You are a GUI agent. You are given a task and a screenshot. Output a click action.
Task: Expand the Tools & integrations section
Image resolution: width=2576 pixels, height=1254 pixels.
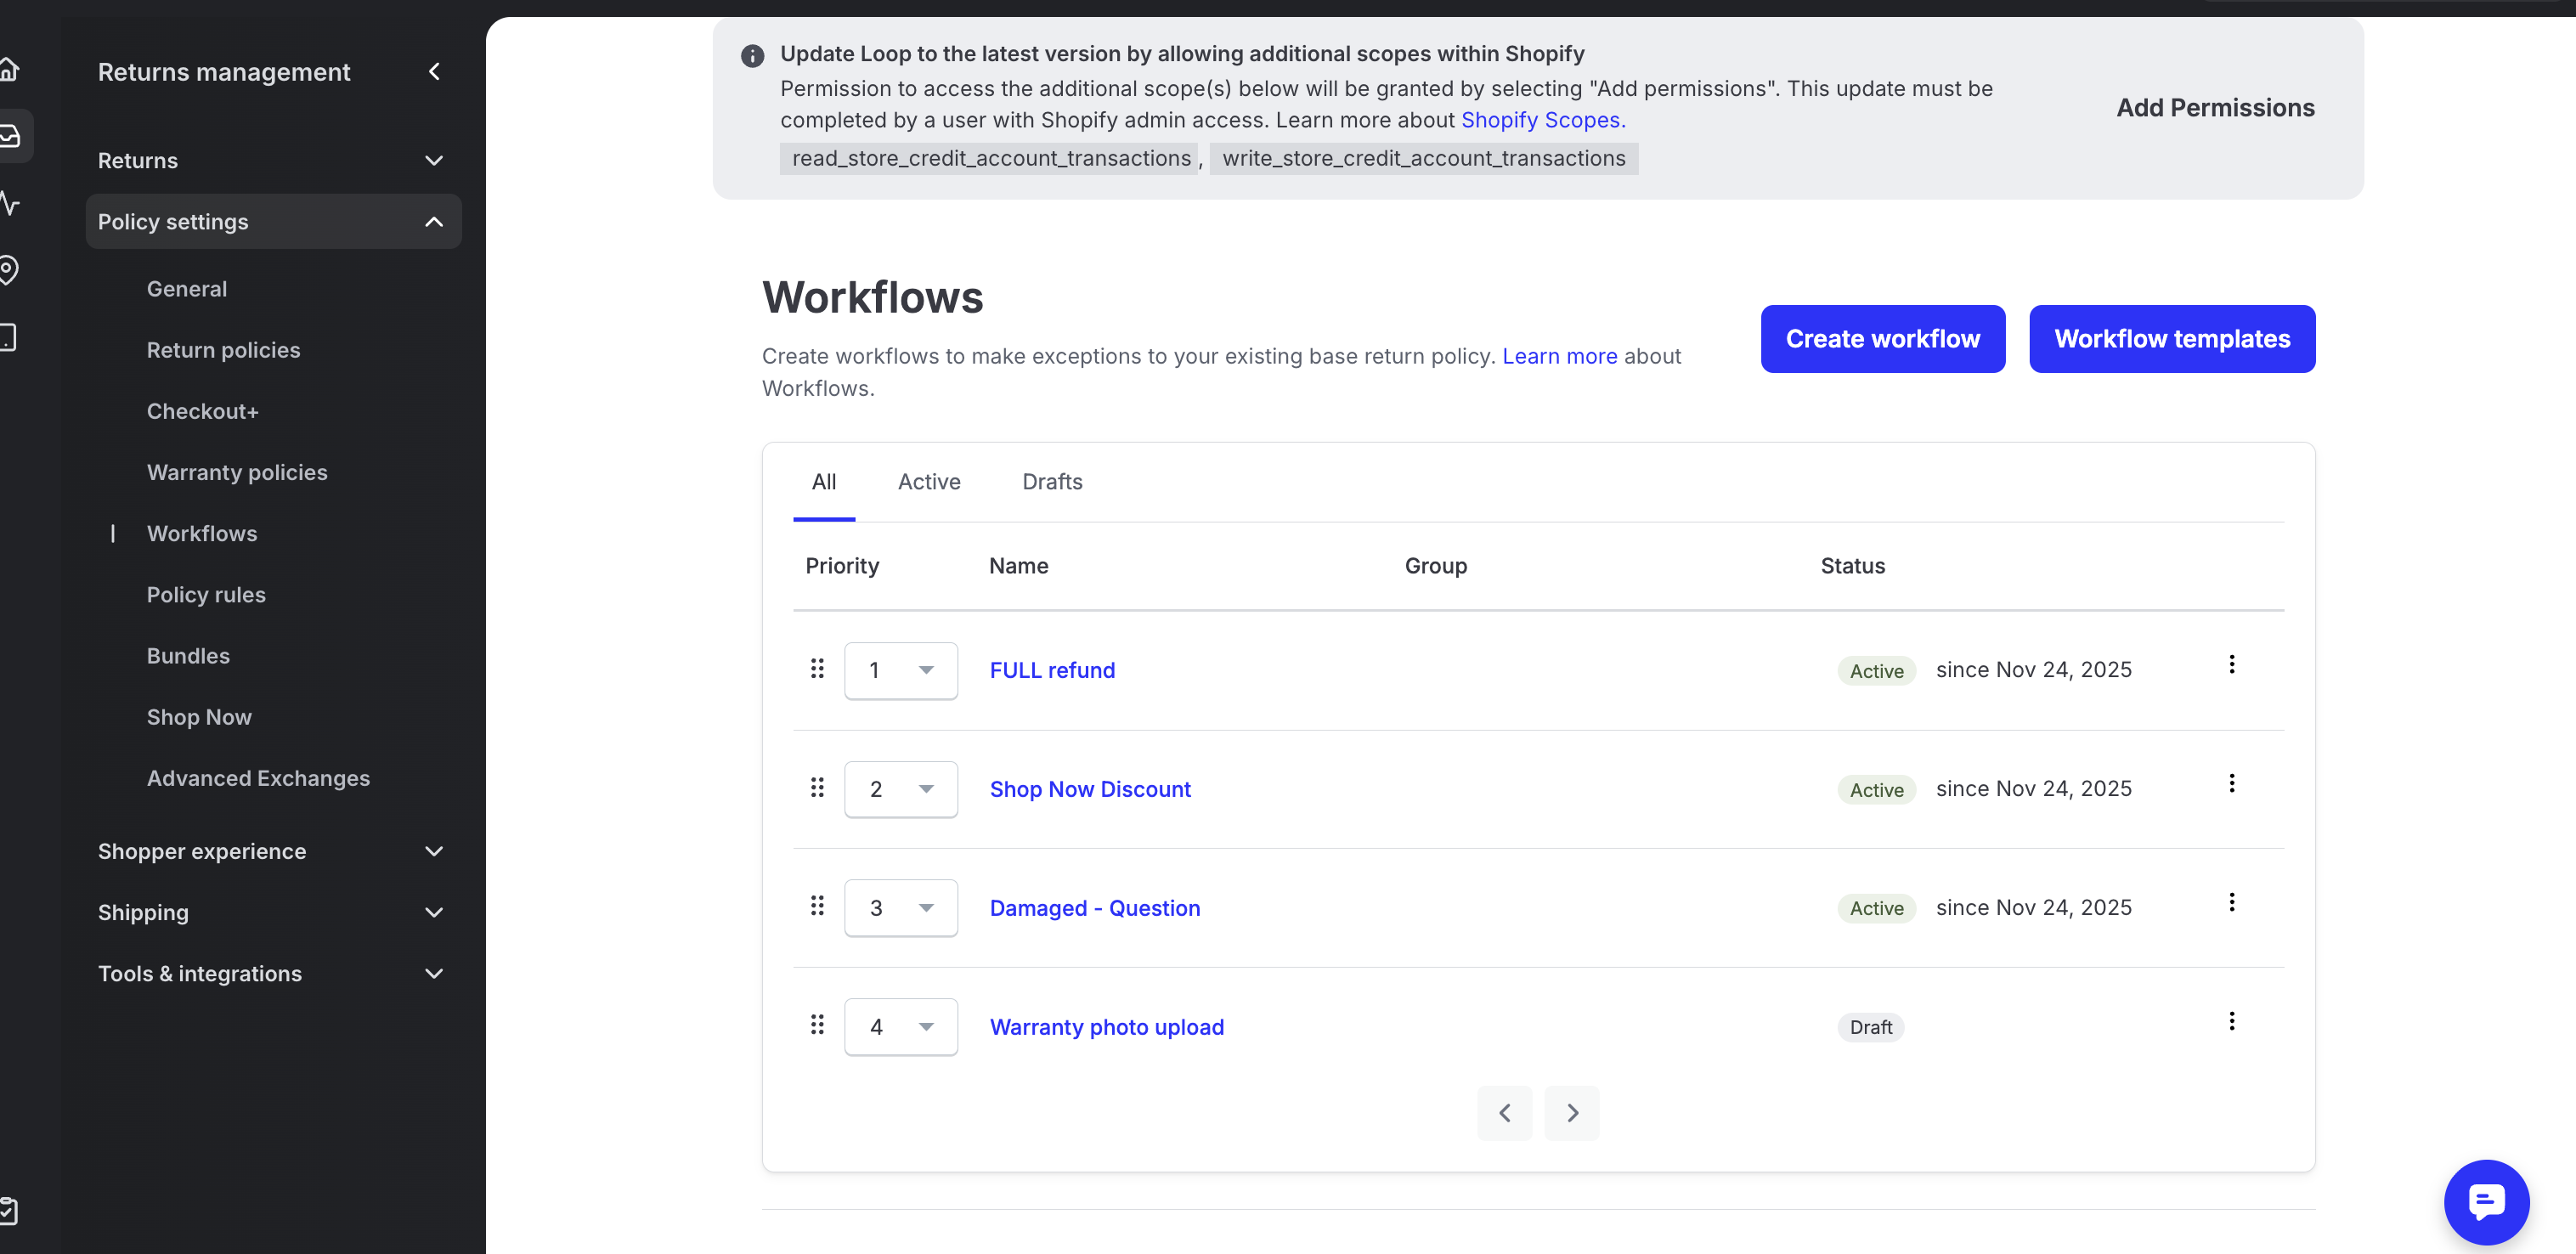click(x=271, y=973)
